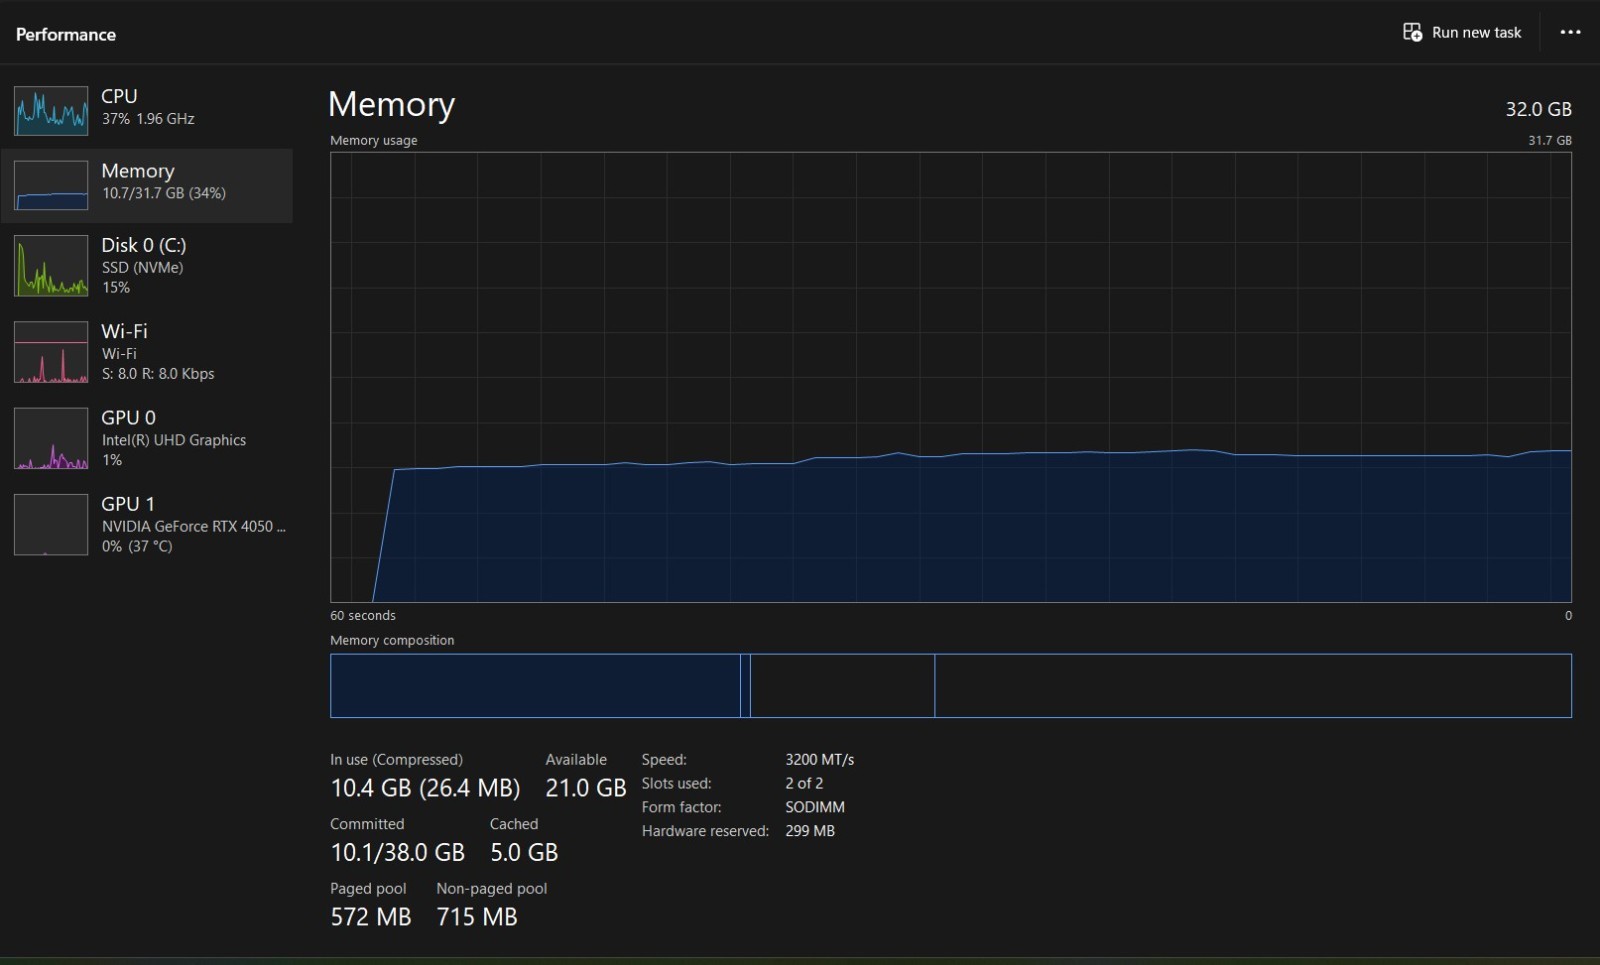Click the in-use segment of memory composition
1600x965 pixels.
pos(535,686)
